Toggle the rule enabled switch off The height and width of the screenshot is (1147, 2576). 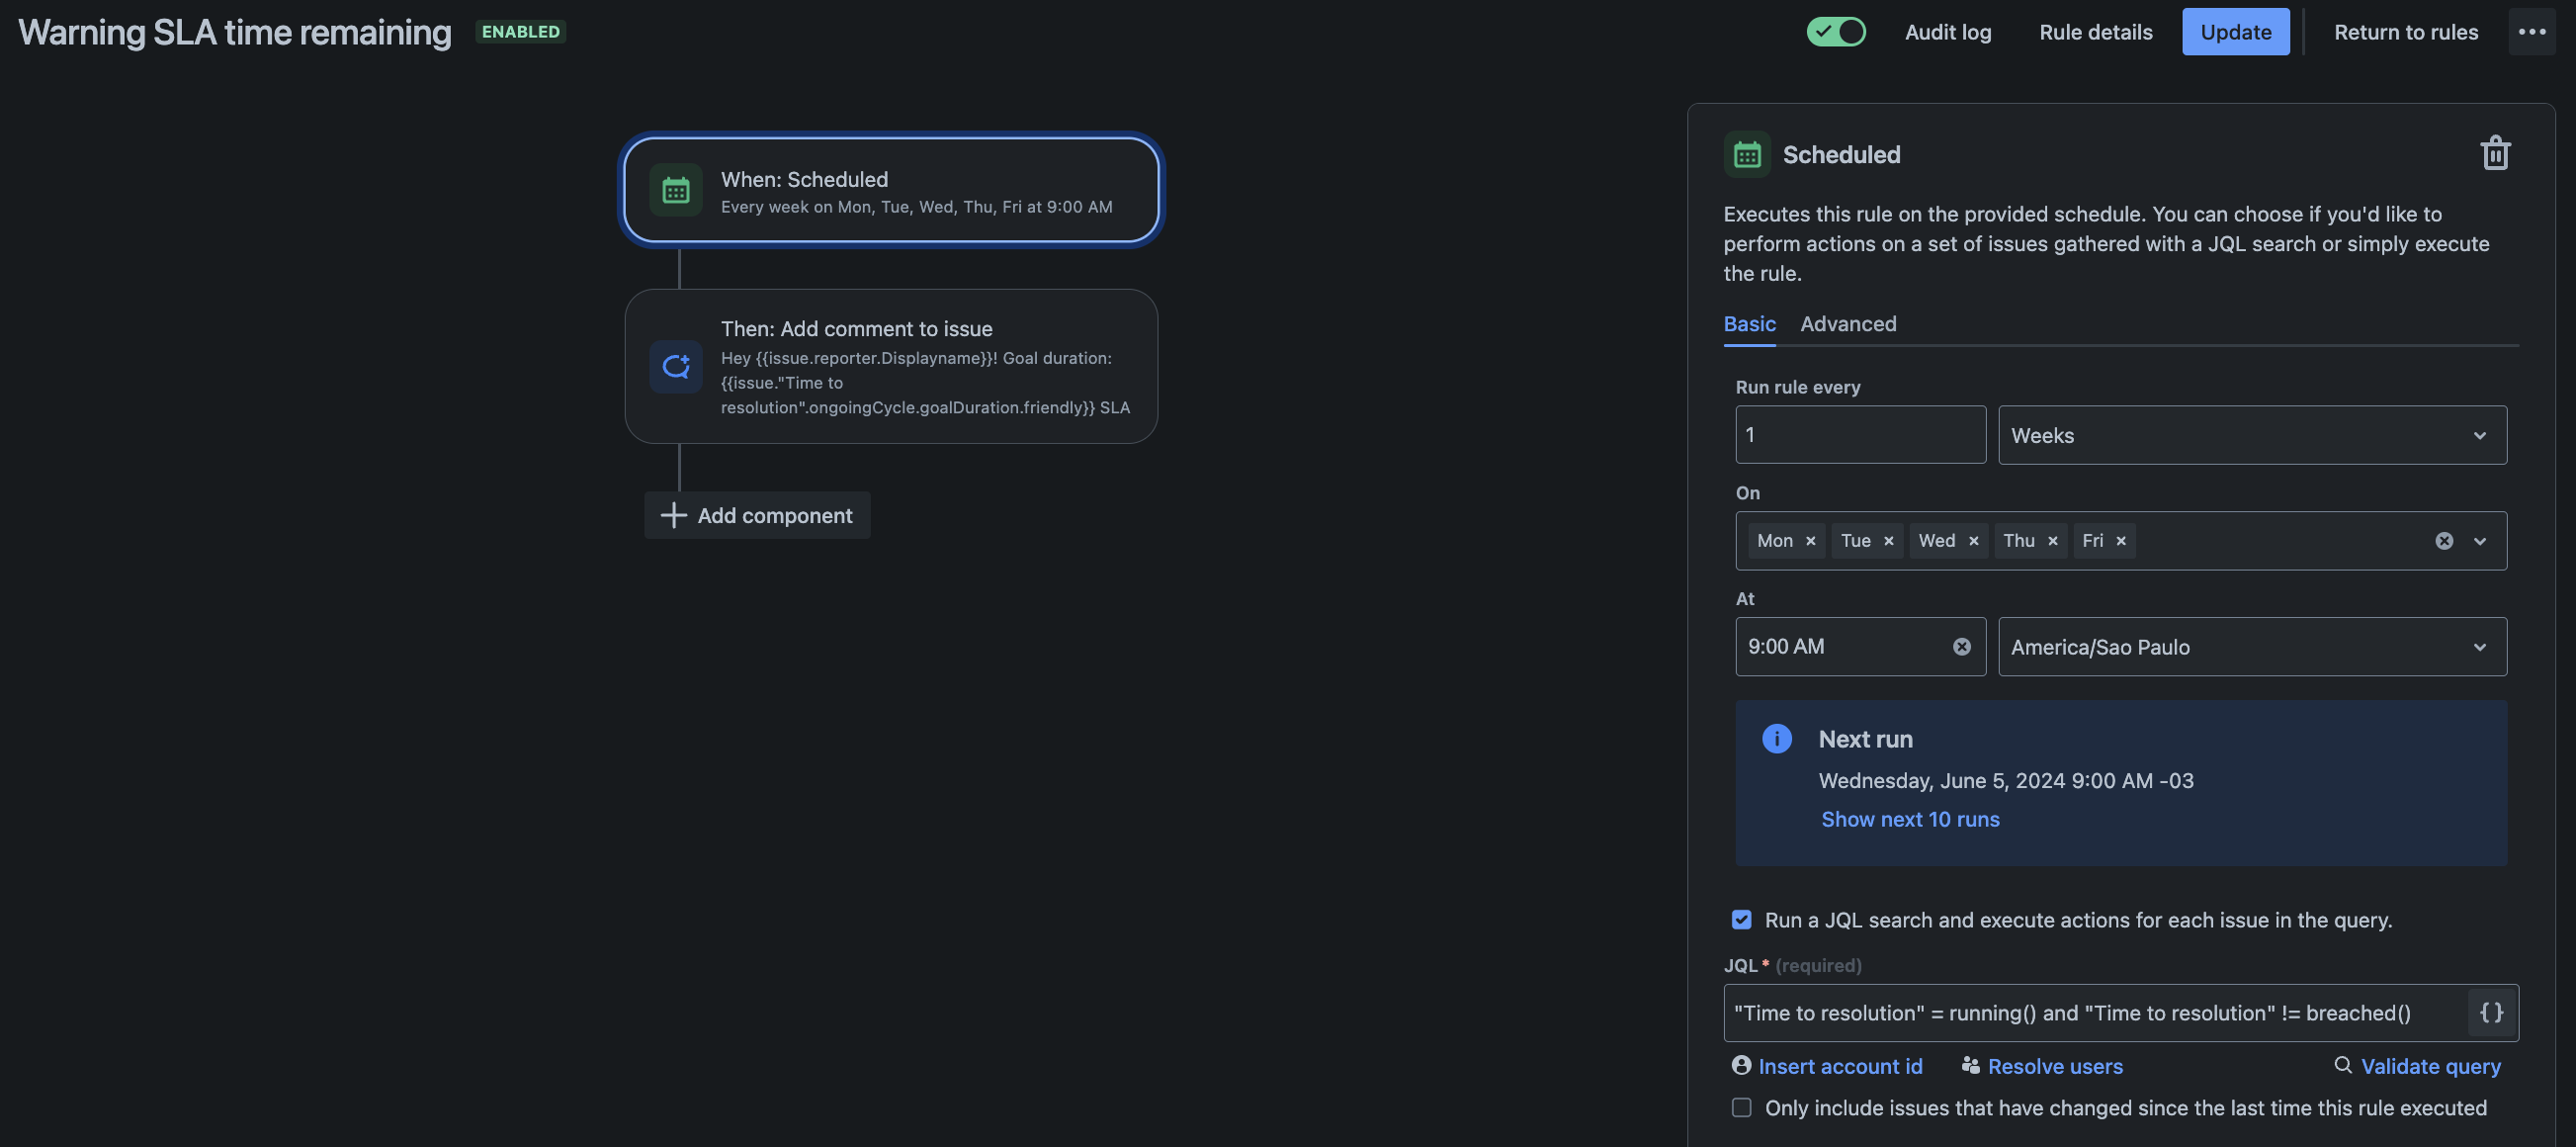(1836, 32)
